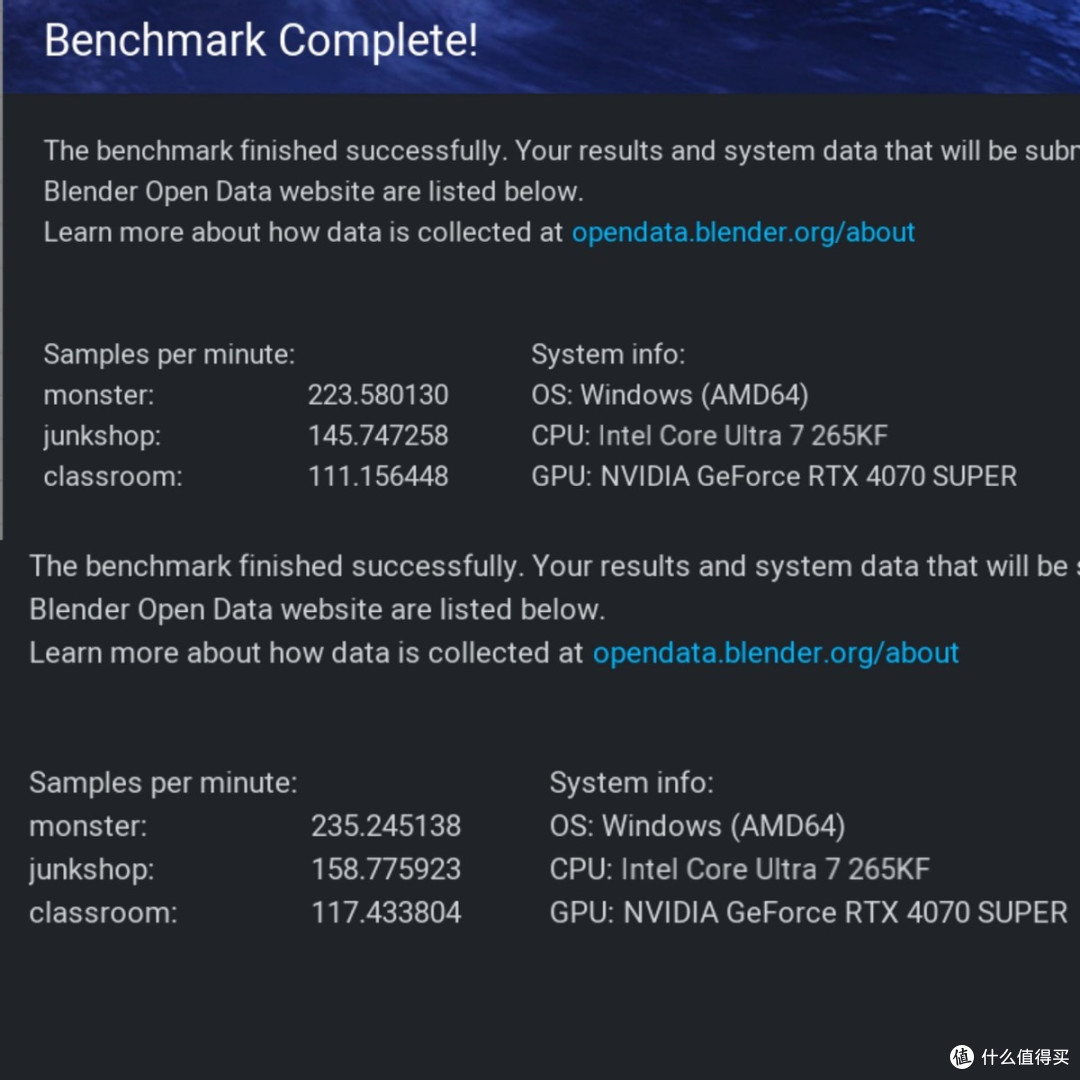Viewport: 1080px width, 1080px height.
Task: Click the 什么值得买 watermark text
Action: point(1025,1057)
